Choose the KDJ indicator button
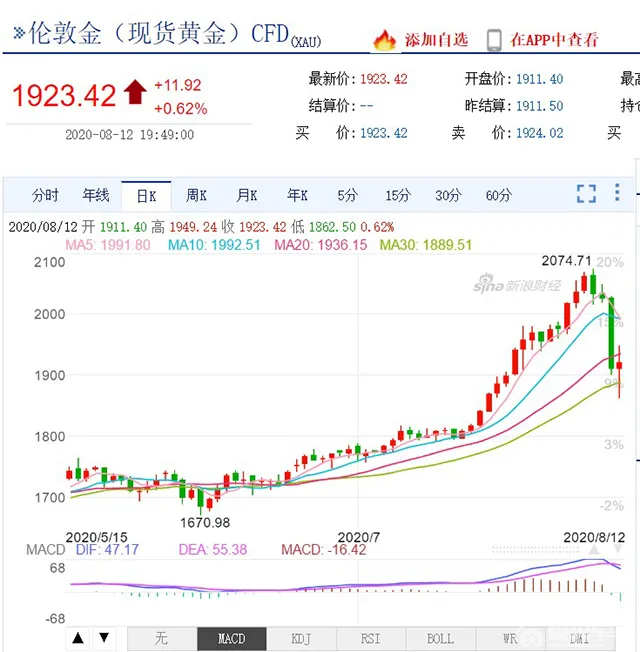 click(301, 639)
